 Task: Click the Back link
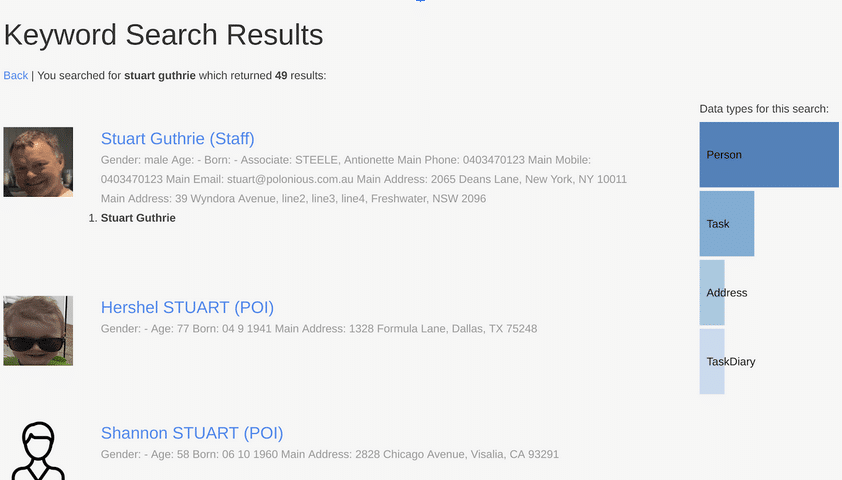pos(16,75)
